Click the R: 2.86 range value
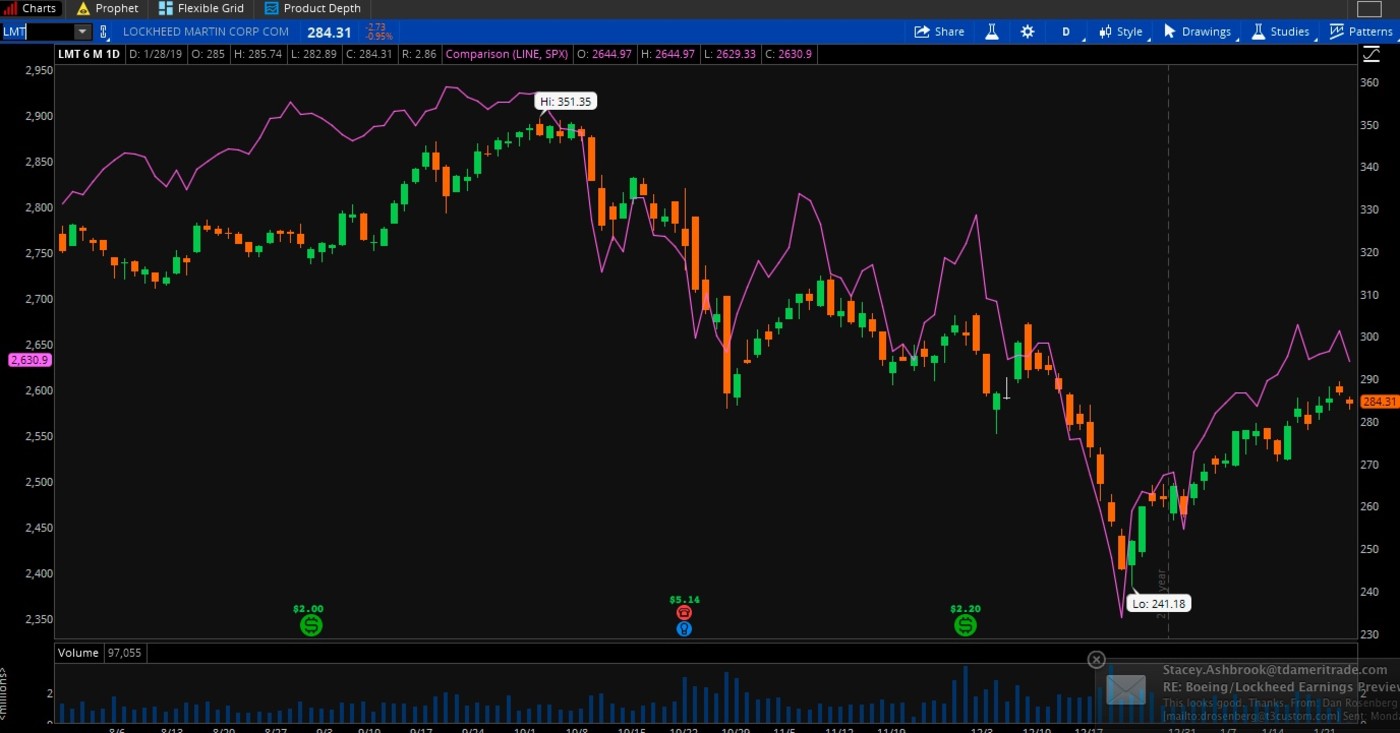This screenshot has width=1400, height=733. coord(420,54)
